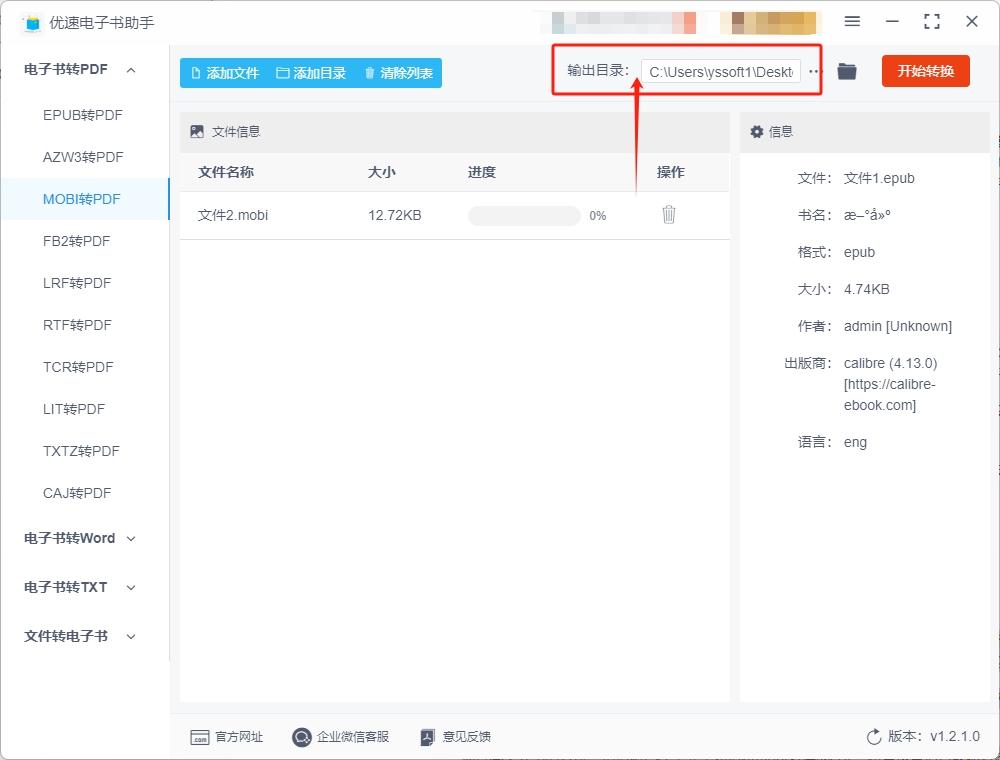Select AZW3转PDF in sidebar
Image resolution: width=1000 pixels, height=760 pixels.
click(83, 157)
